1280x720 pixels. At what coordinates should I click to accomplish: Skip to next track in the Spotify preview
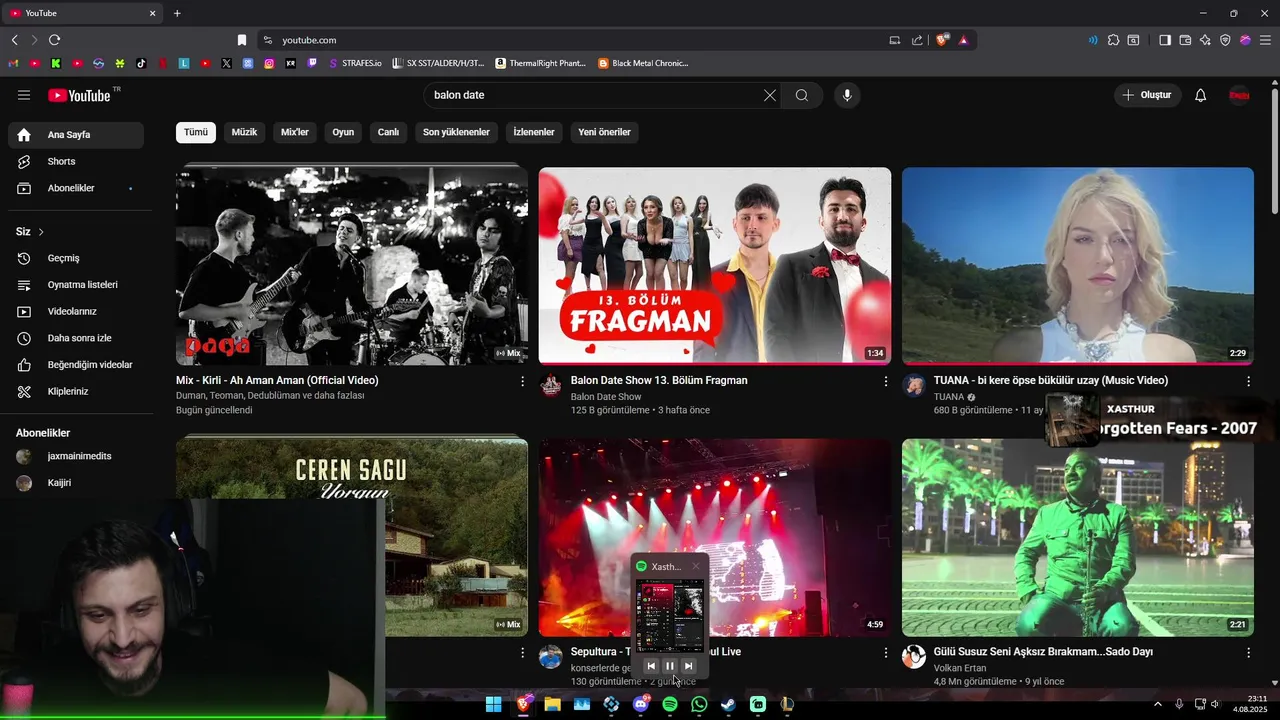[688, 666]
